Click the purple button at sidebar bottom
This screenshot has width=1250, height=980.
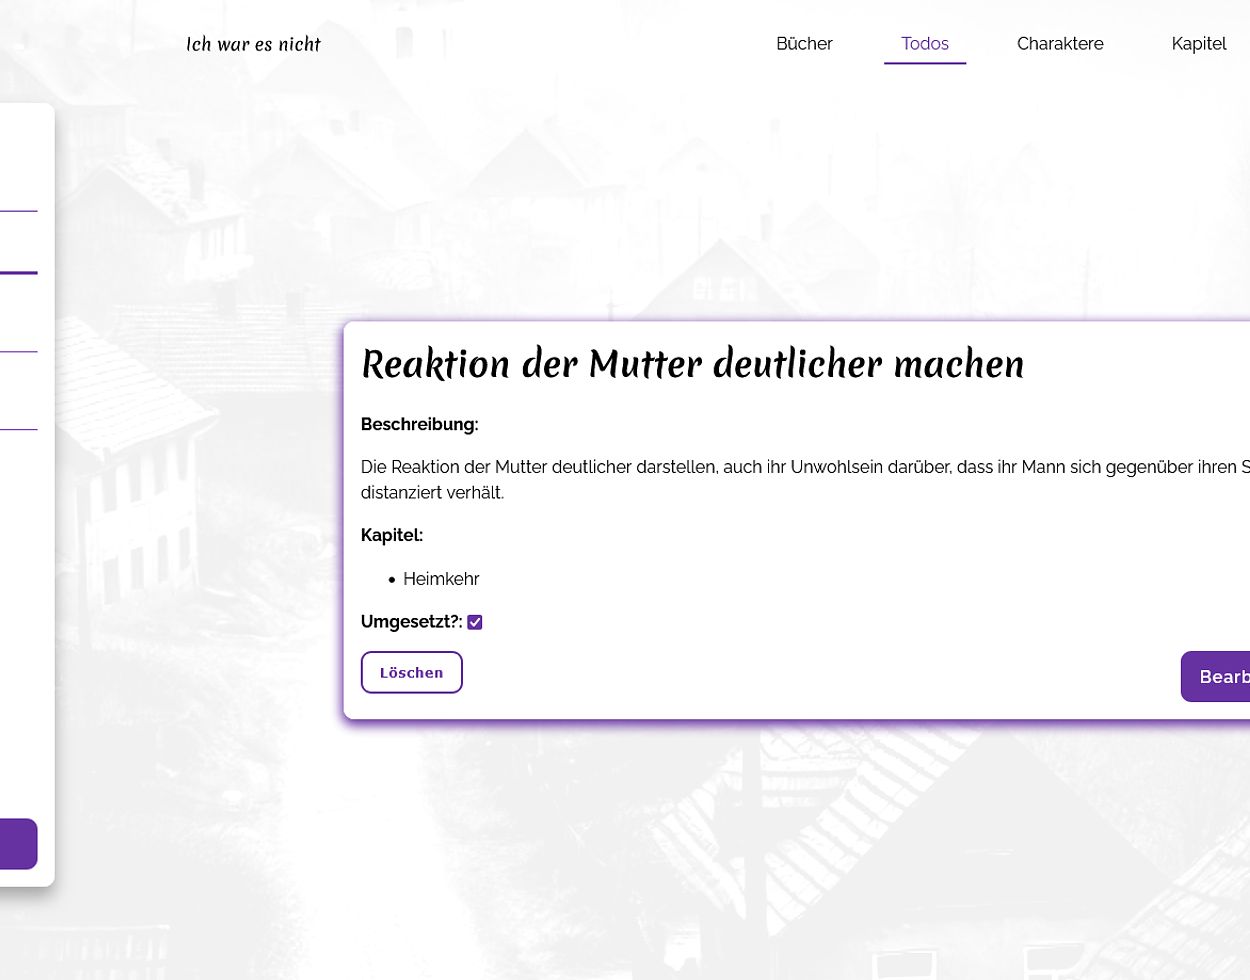[18, 844]
